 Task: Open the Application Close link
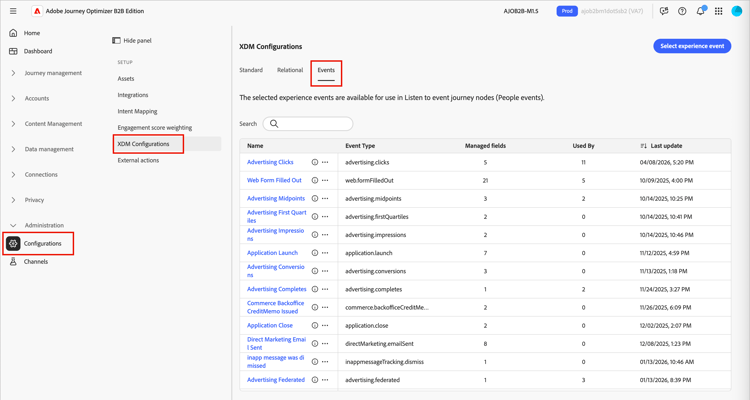[270, 325]
